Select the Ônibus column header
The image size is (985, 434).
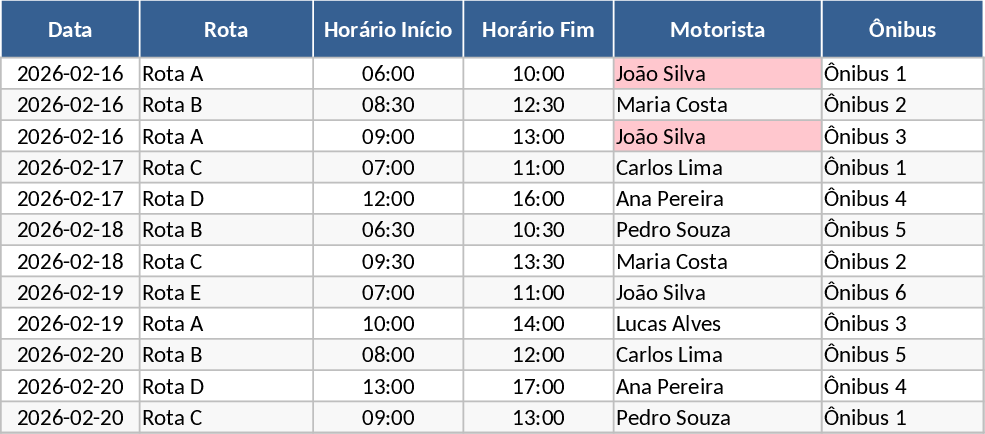tap(902, 29)
